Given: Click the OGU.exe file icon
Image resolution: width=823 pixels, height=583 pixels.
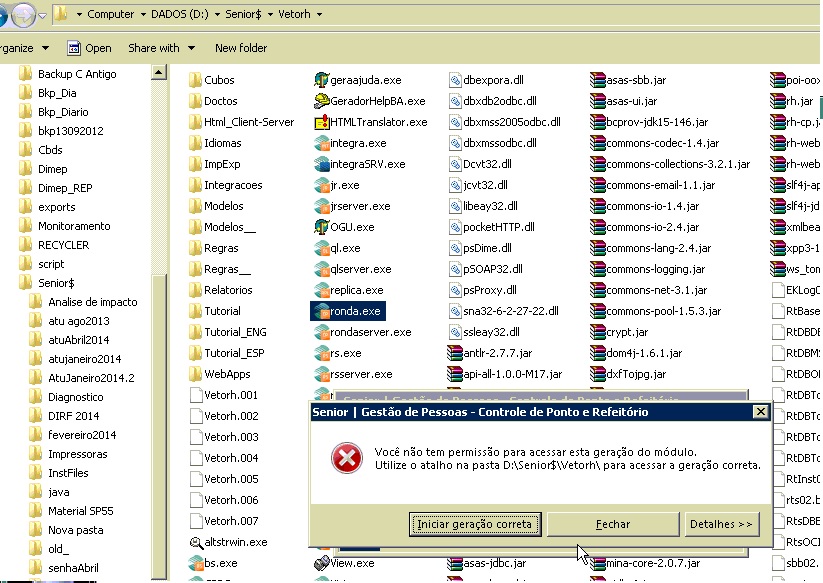Looking at the screenshot, I should click(x=321, y=227).
